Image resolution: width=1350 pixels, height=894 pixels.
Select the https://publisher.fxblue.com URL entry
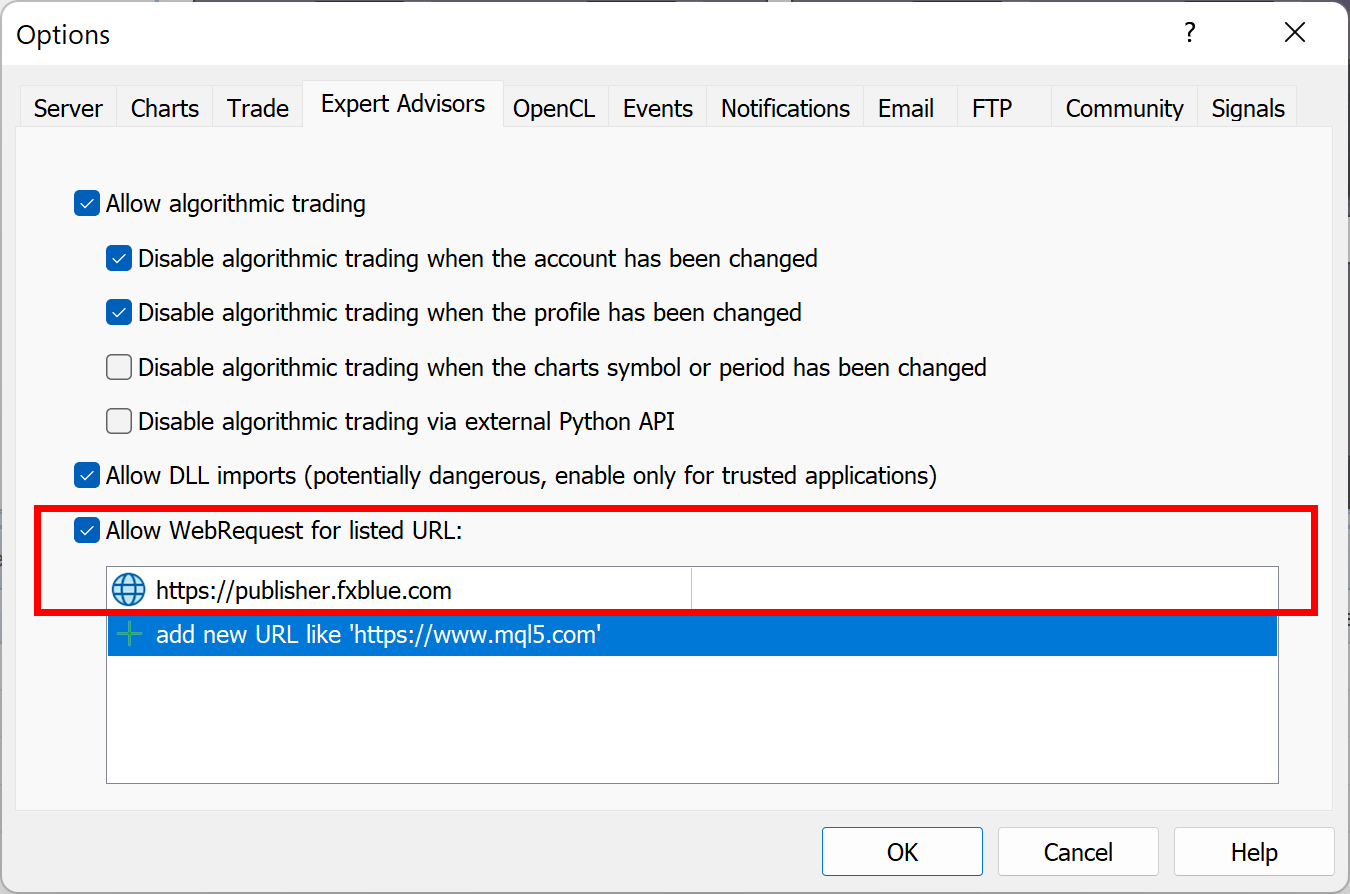pyautogui.click(x=304, y=591)
